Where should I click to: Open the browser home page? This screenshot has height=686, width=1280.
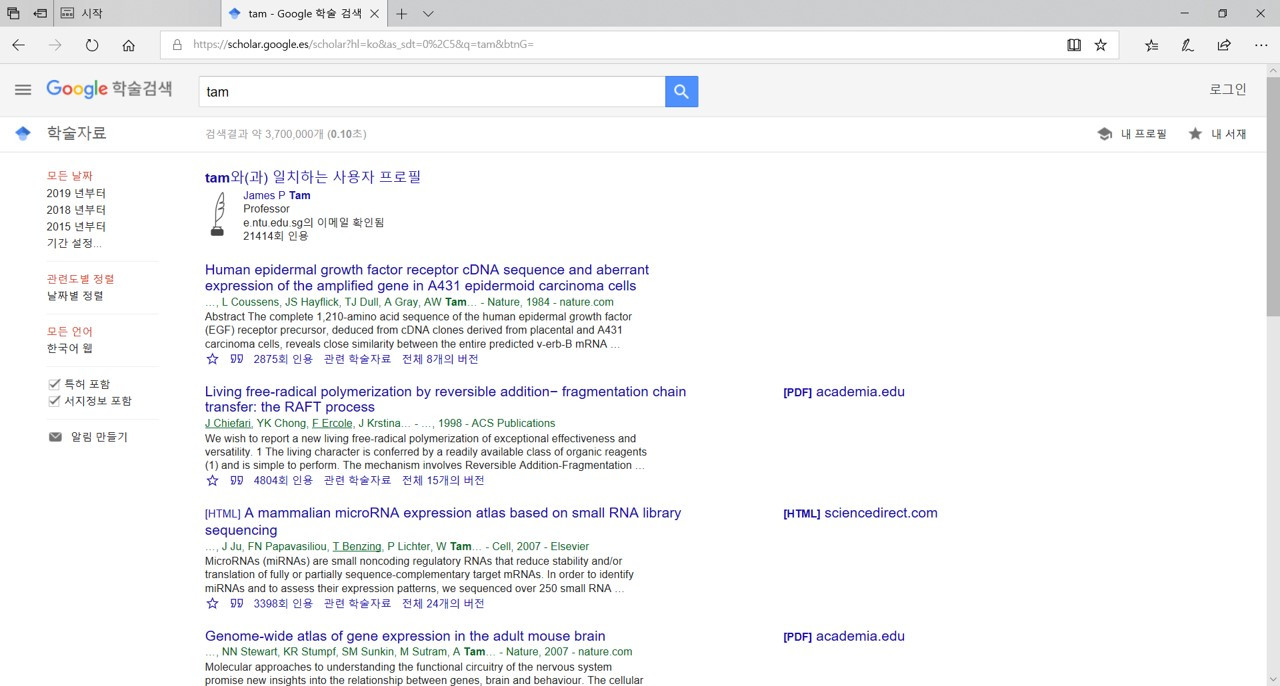click(x=128, y=45)
